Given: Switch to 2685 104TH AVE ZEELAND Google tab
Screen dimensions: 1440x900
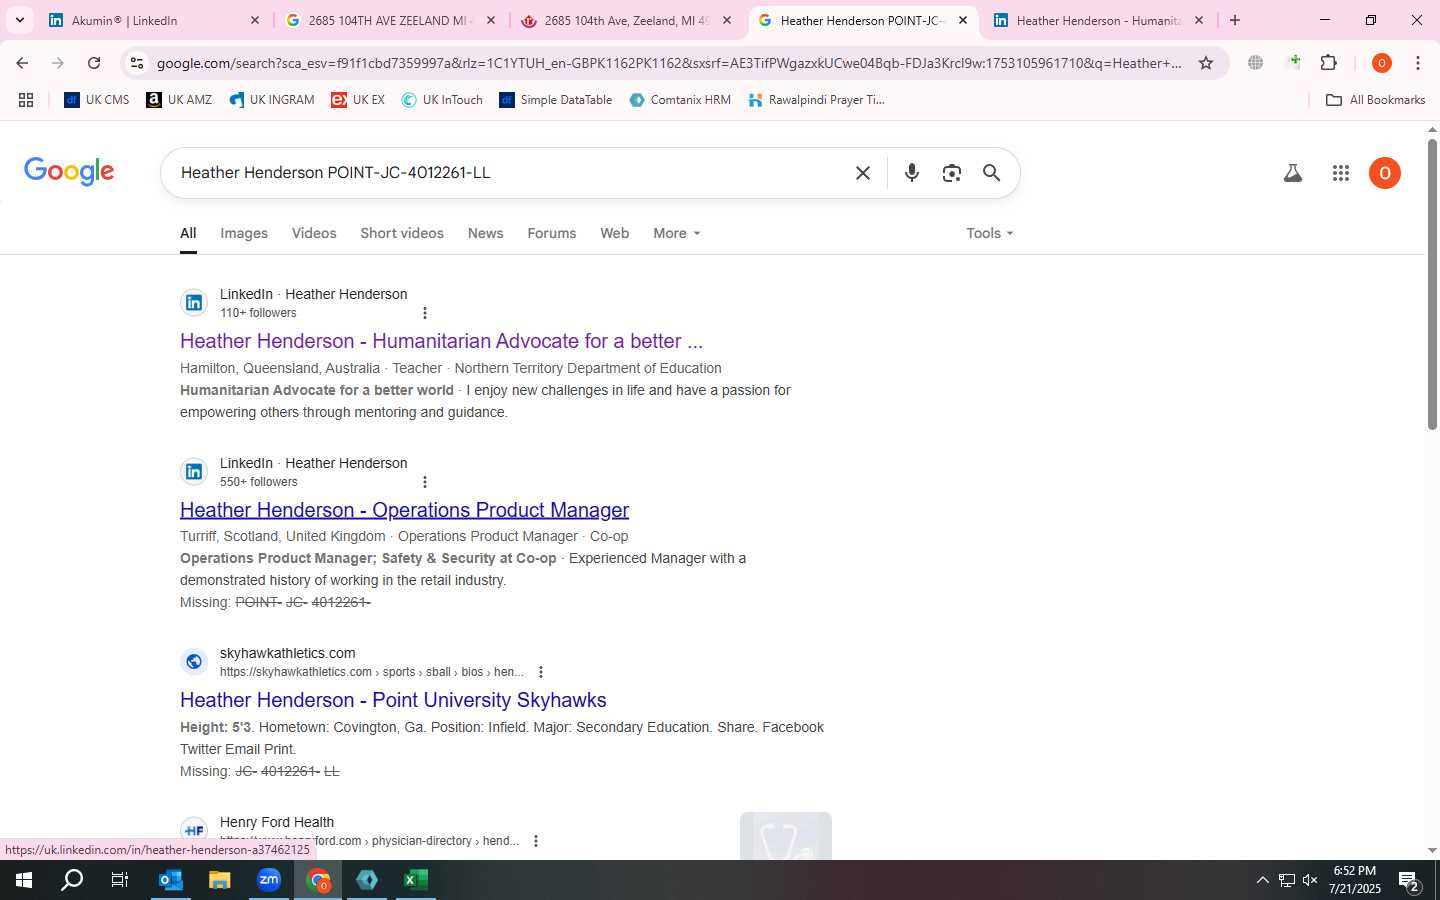Looking at the screenshot, I should tap(390, 20).
